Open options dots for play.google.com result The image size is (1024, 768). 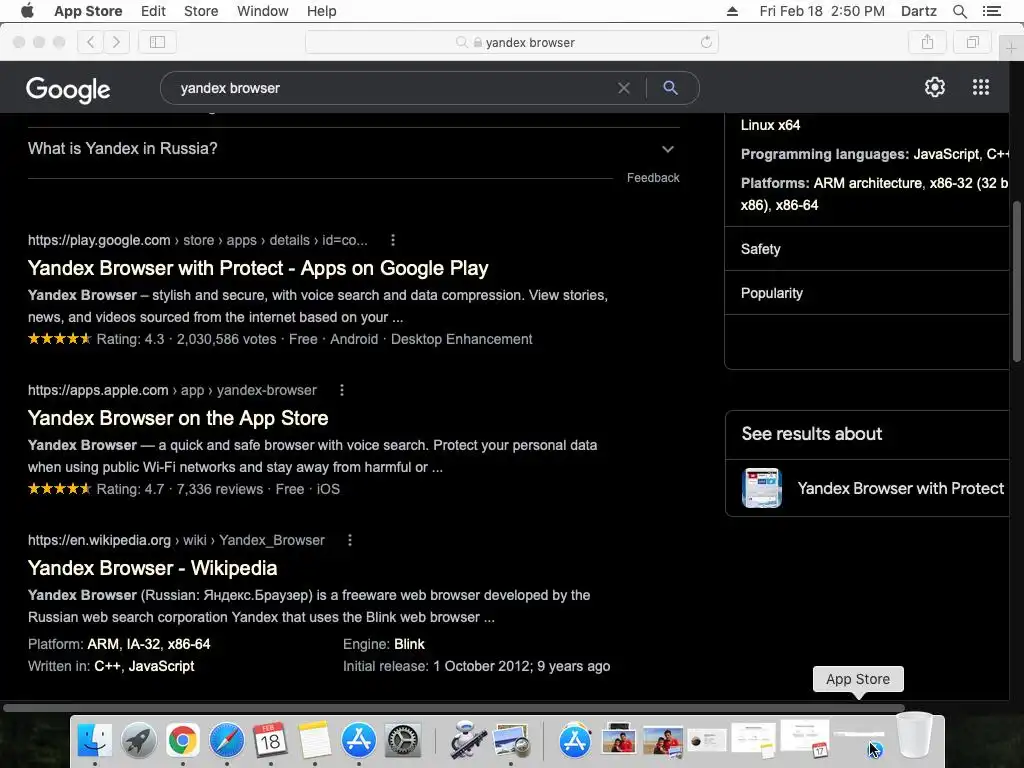[x=392, y=240]
